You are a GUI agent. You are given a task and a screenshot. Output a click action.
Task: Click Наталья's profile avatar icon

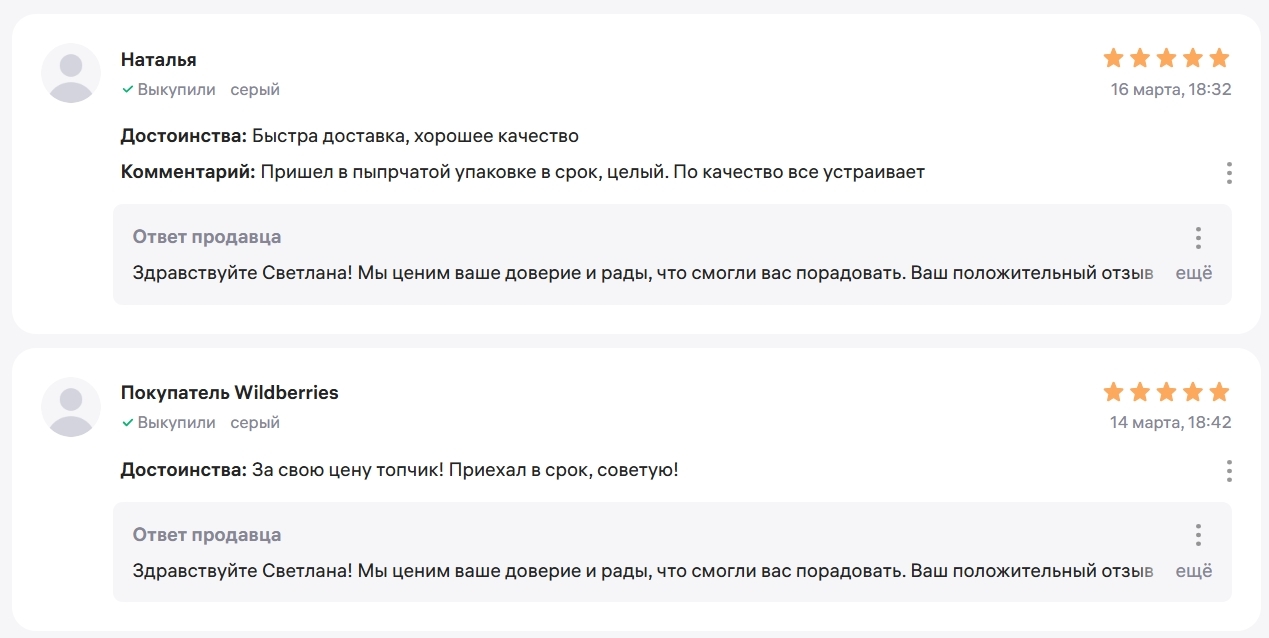click(x=71, y=73)
